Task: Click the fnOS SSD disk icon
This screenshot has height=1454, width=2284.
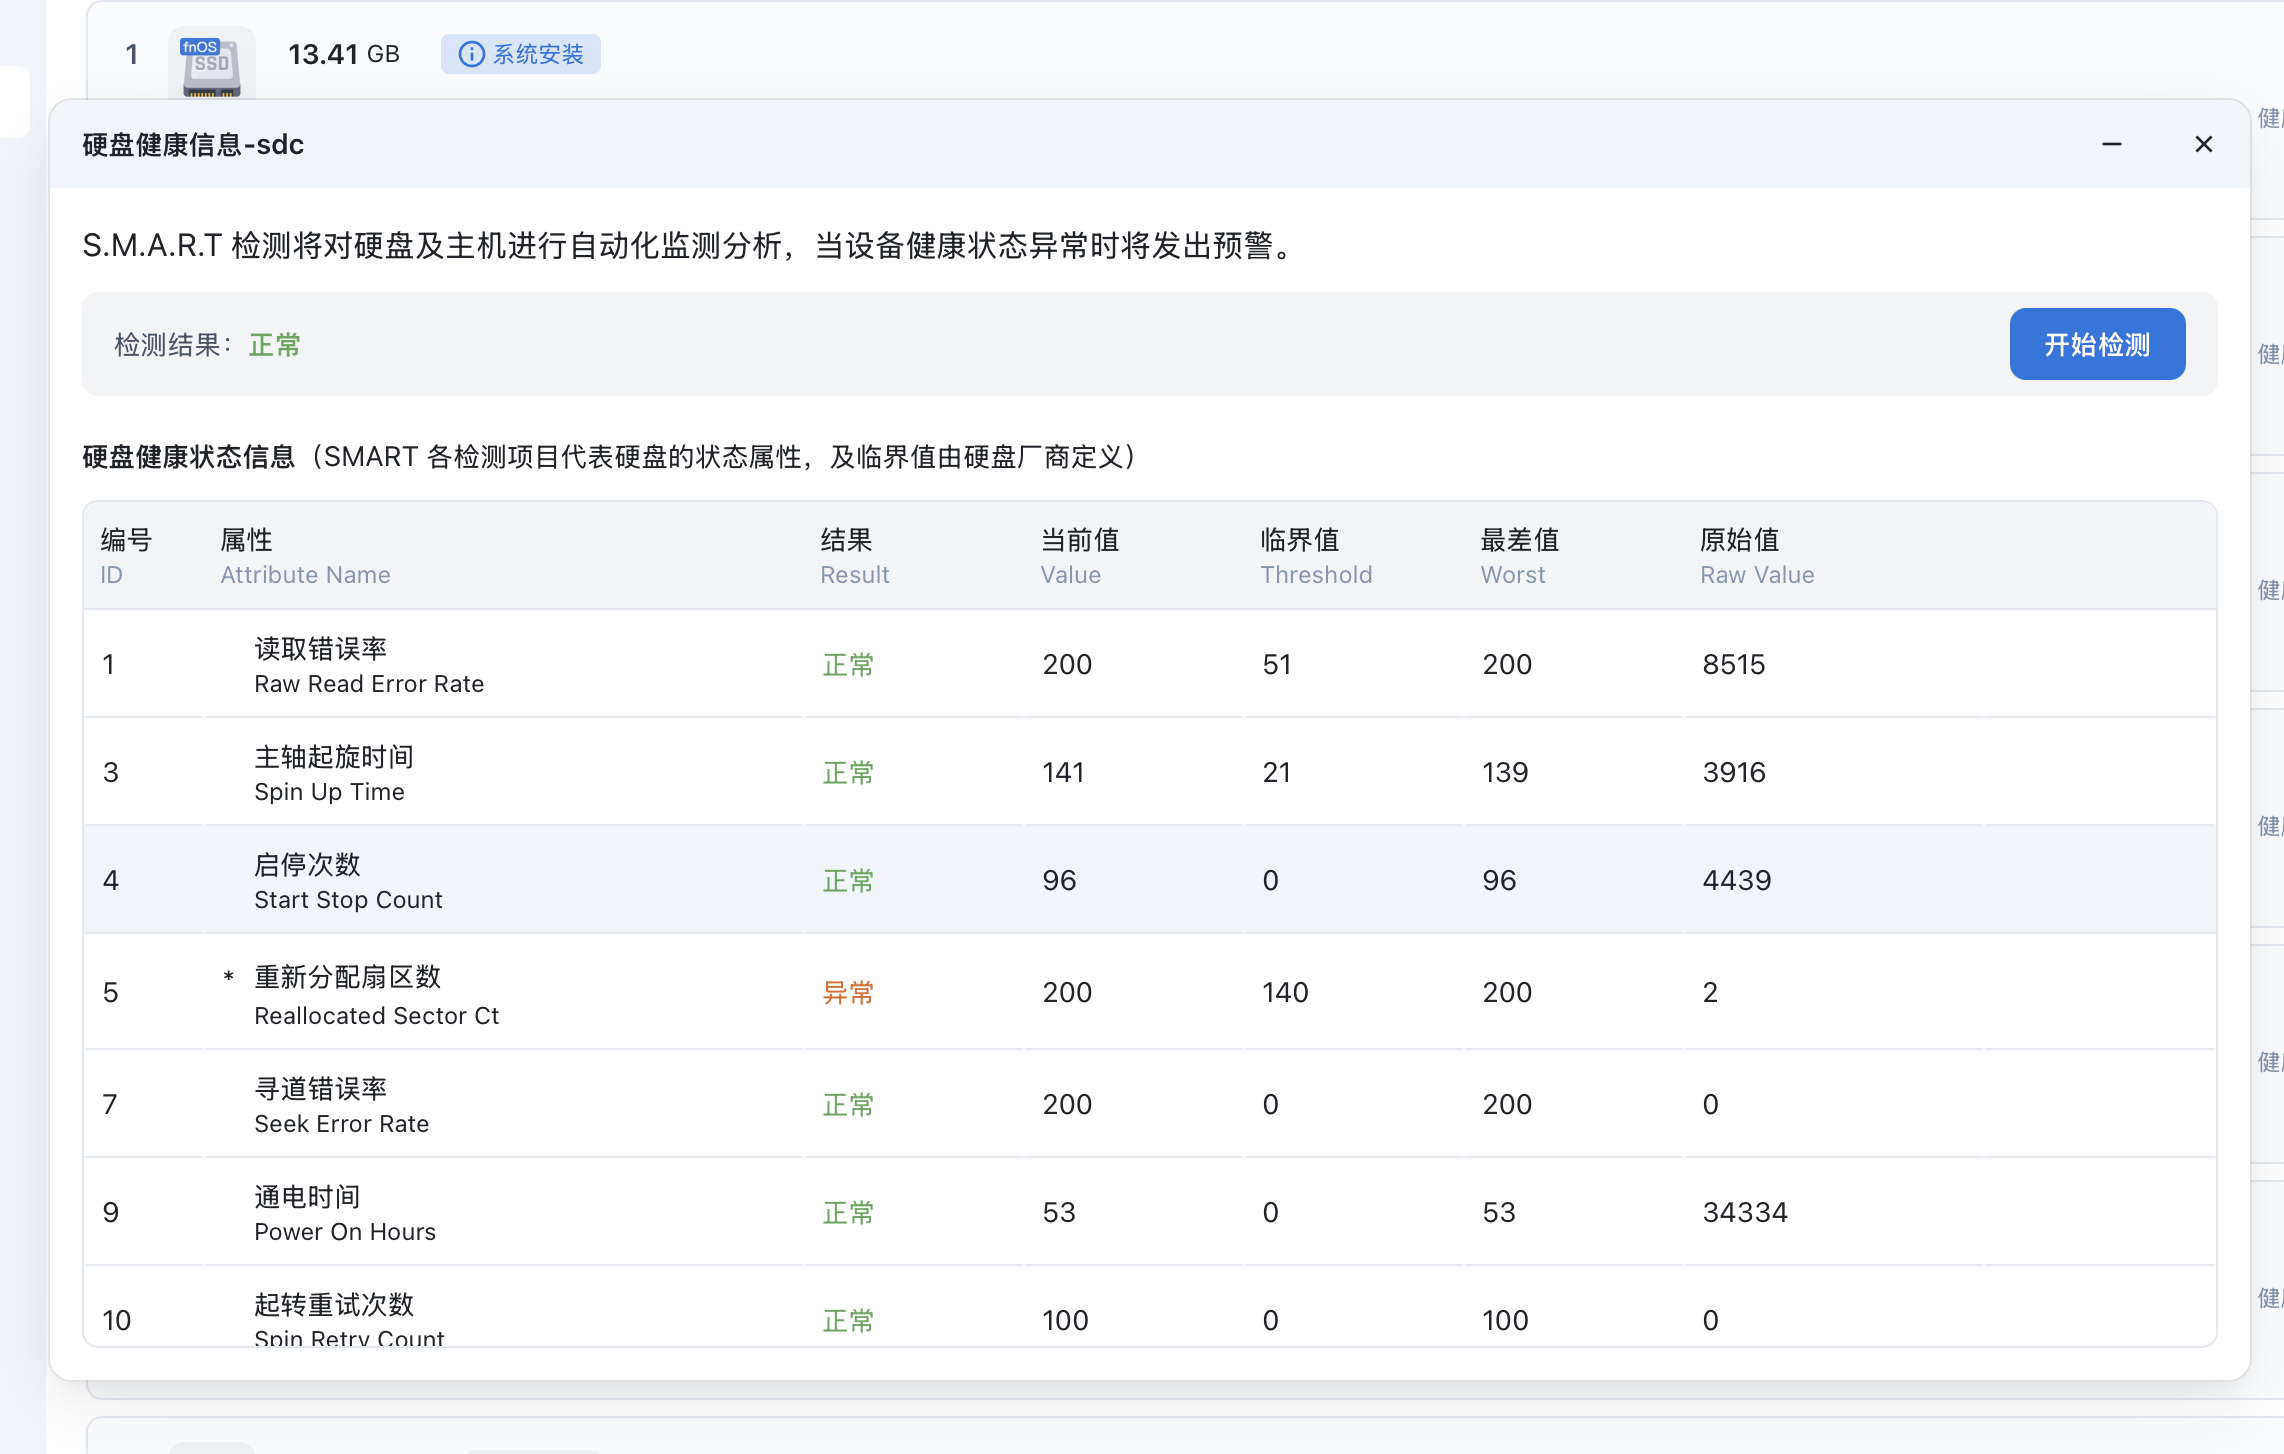Action: tap(211, 65)
